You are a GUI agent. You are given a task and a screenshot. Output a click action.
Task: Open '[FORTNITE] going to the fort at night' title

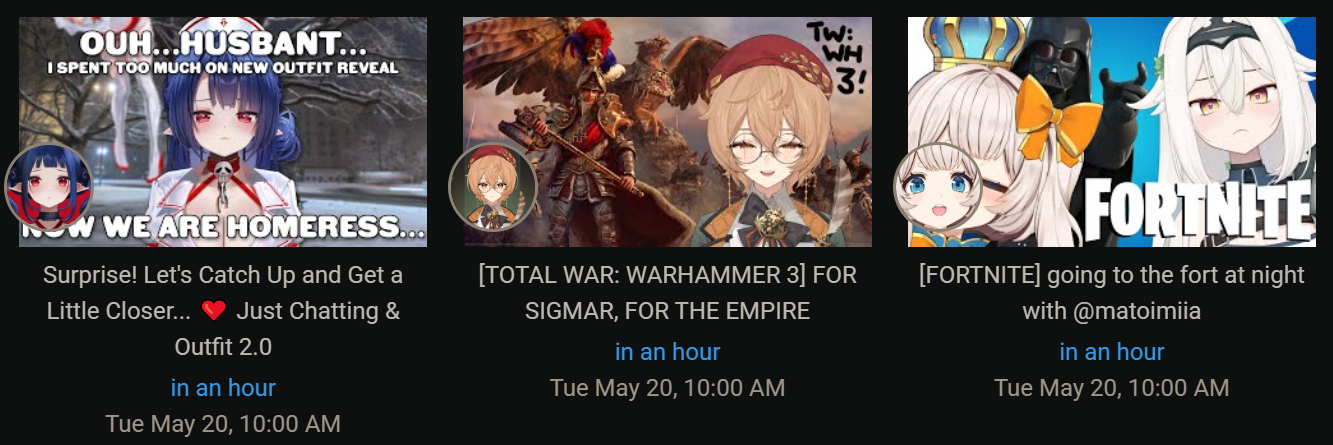point(1112,292)
